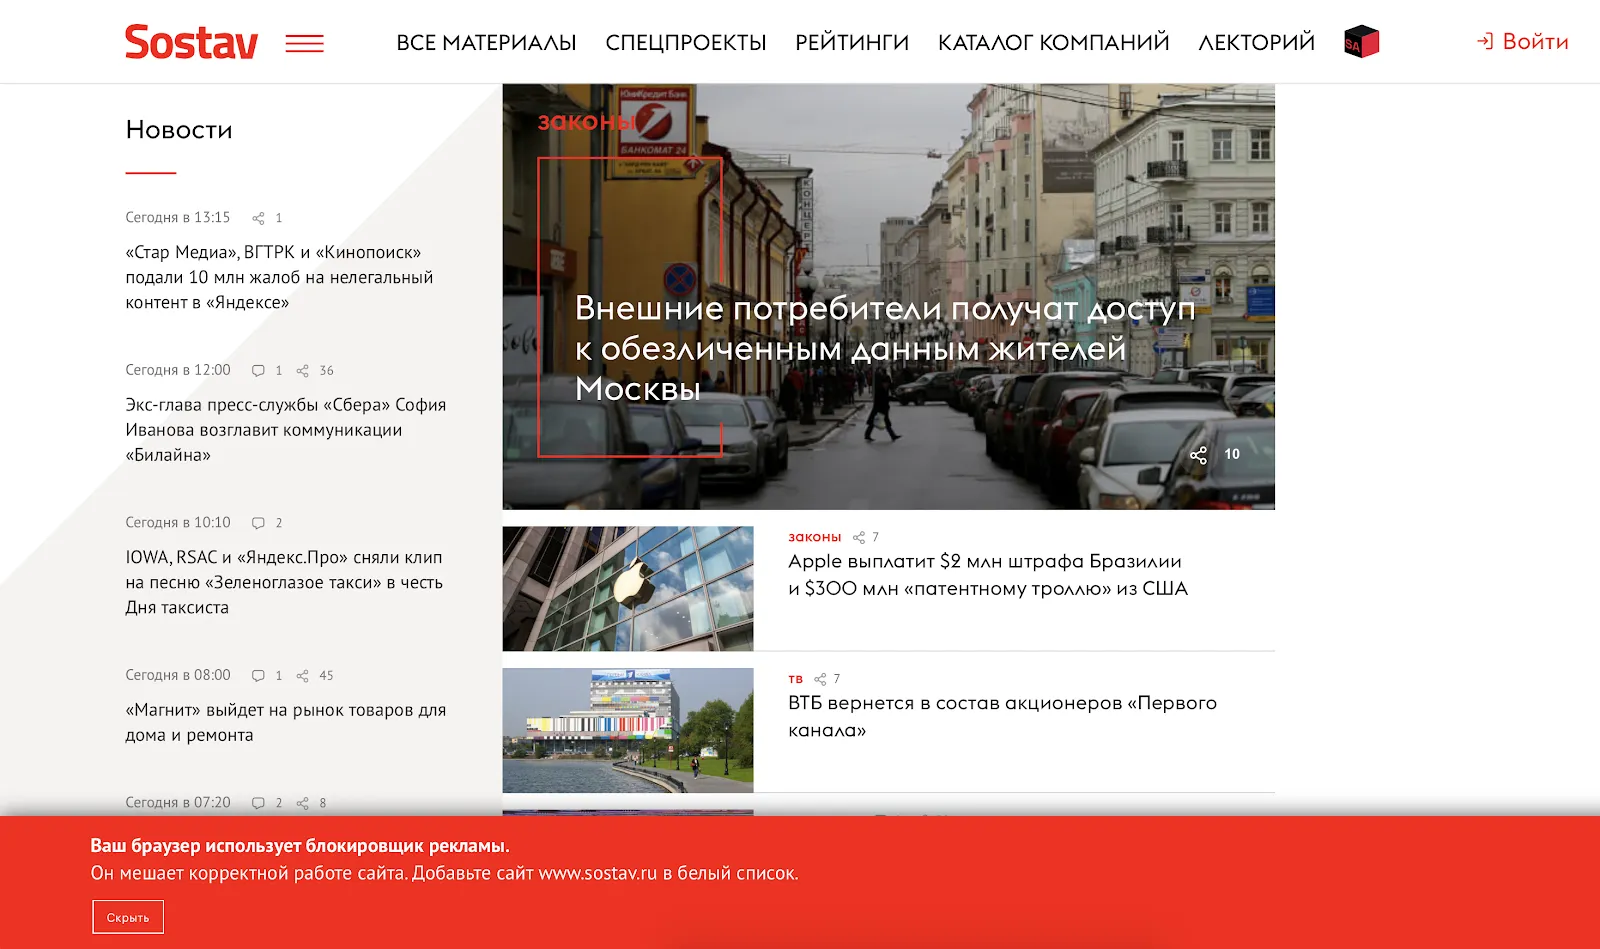
Task: Click comment icon on 10:10 news item
Action: [x=258, y=523]
